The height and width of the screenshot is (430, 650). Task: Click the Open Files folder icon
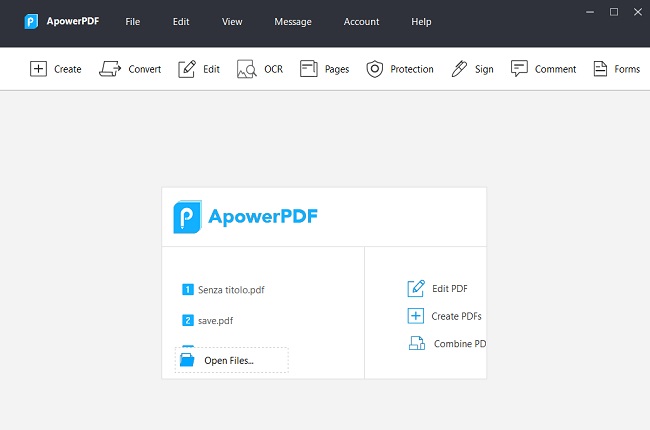[187, 360]
